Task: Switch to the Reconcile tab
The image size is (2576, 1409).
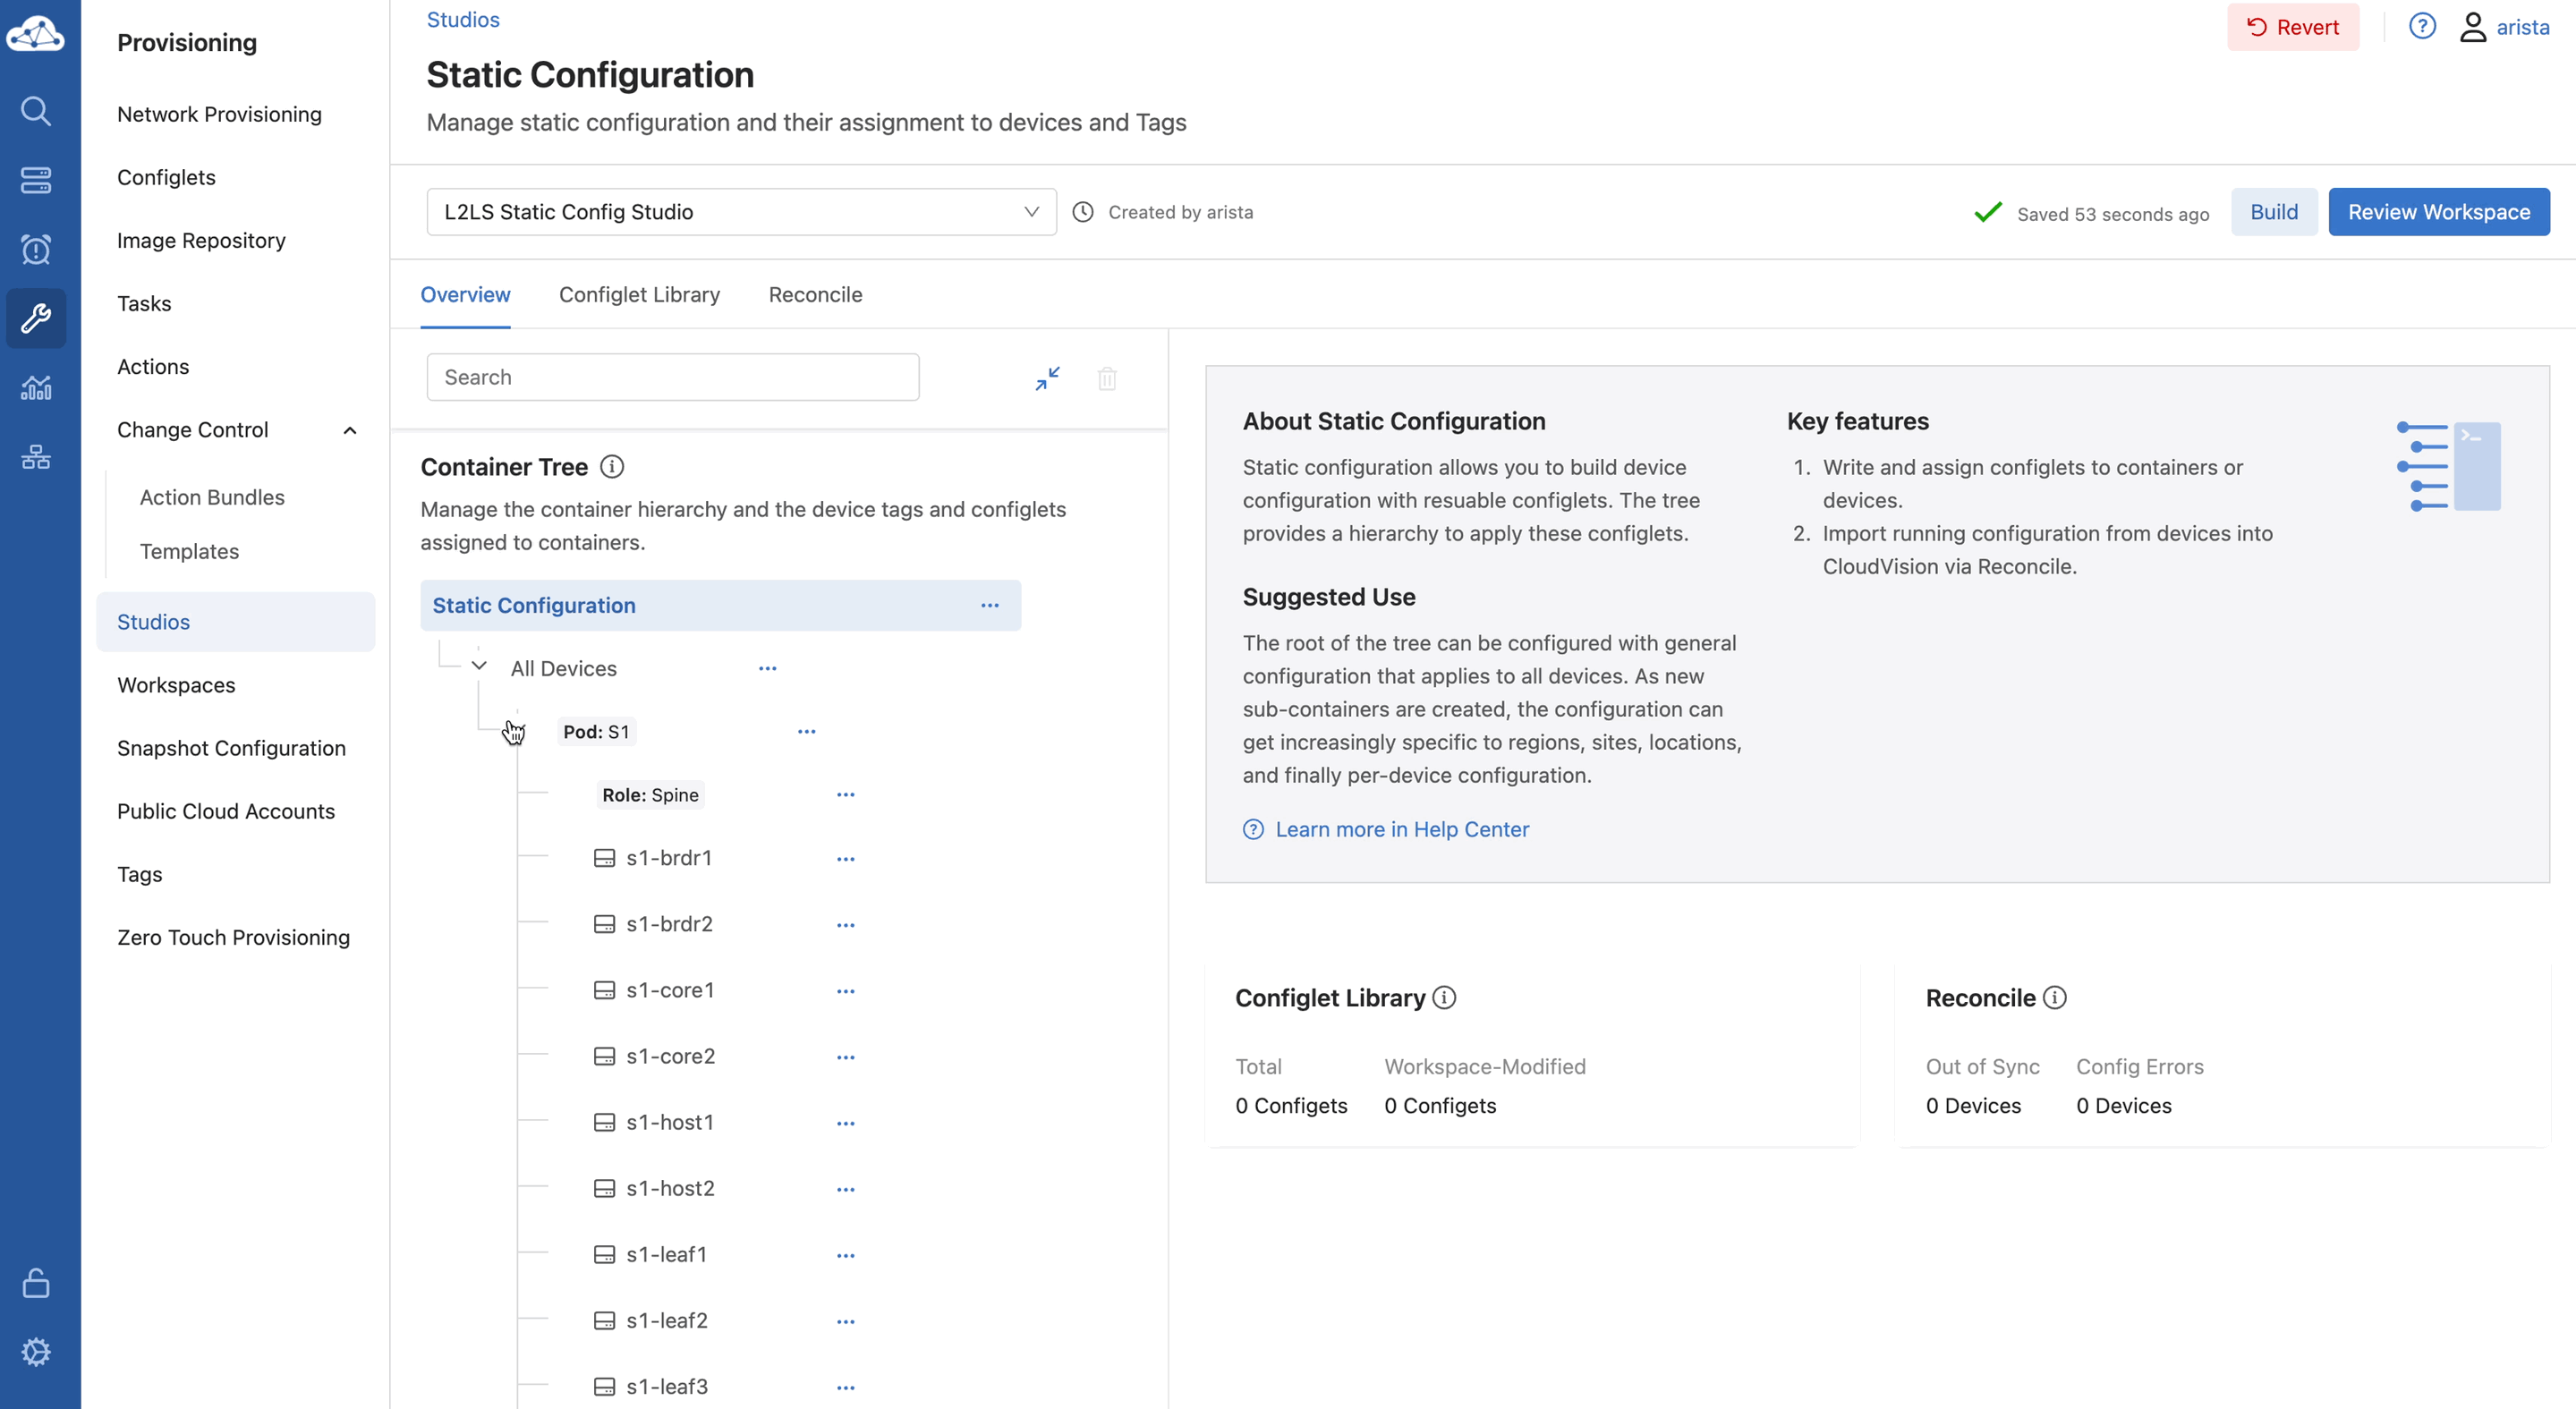Action: [815, 295]
